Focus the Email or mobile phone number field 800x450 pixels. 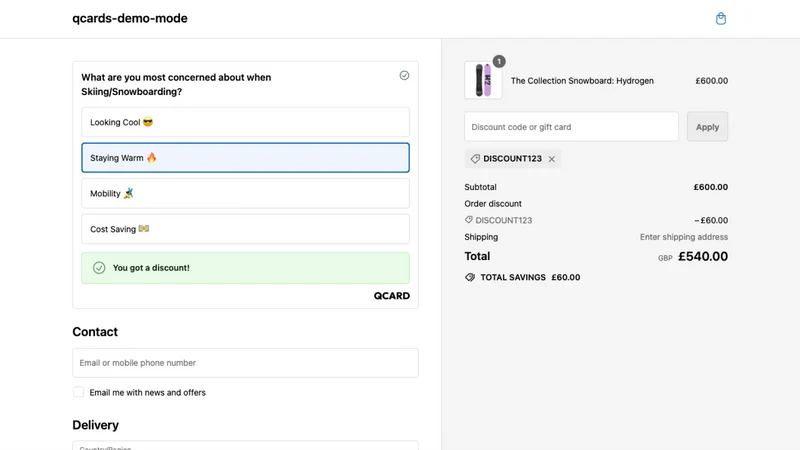[x=245, y=363]
